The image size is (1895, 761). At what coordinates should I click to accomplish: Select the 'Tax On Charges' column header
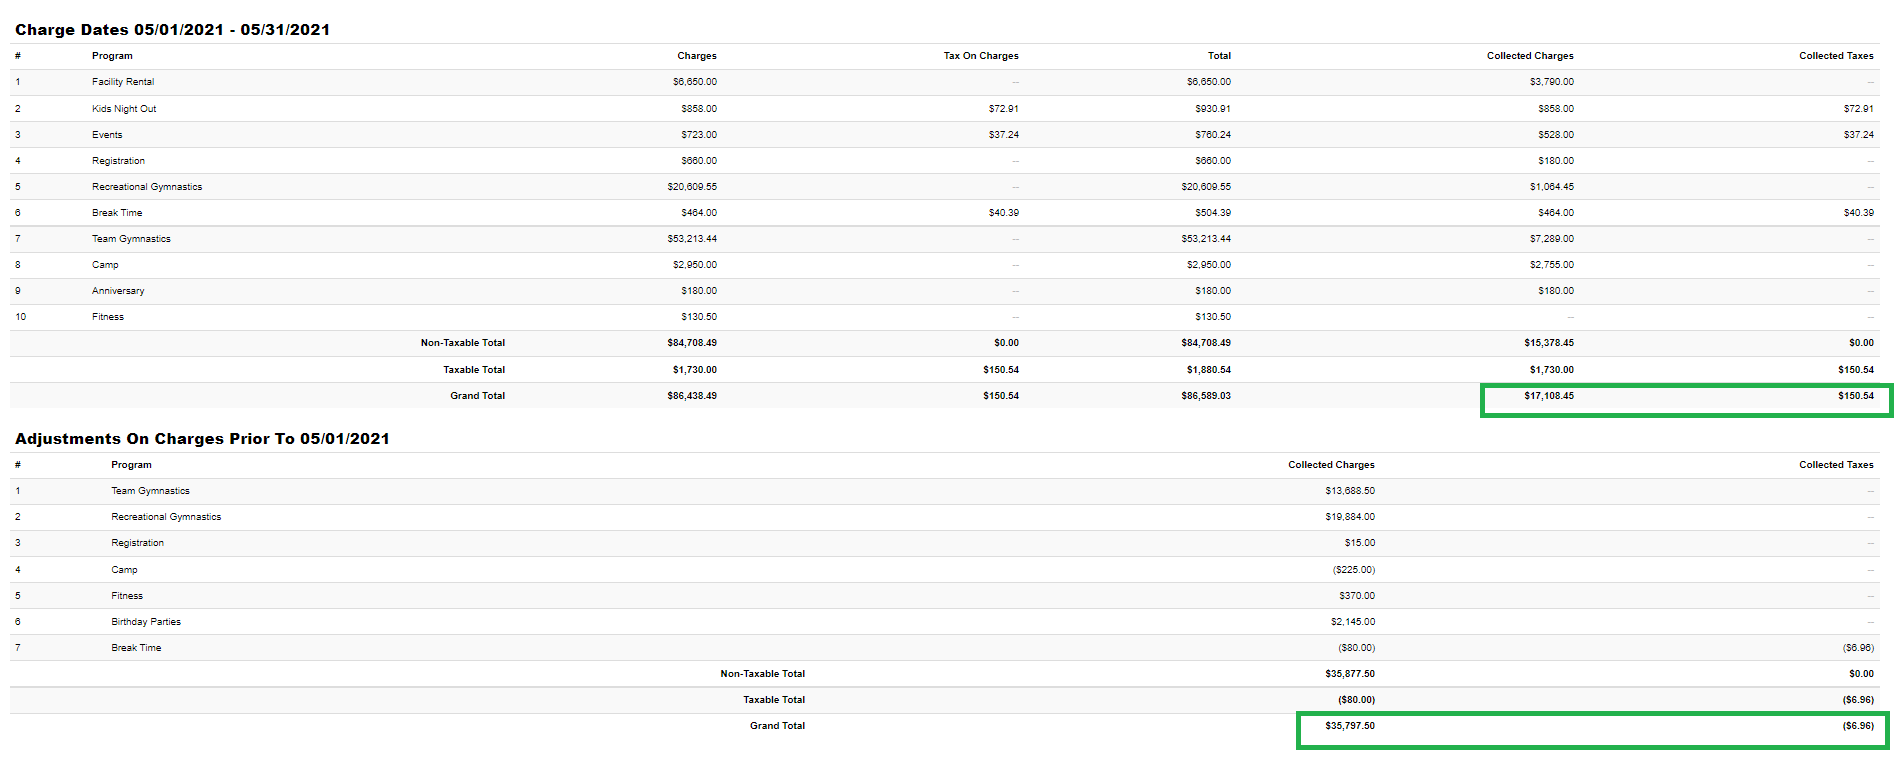click(981, 56)
